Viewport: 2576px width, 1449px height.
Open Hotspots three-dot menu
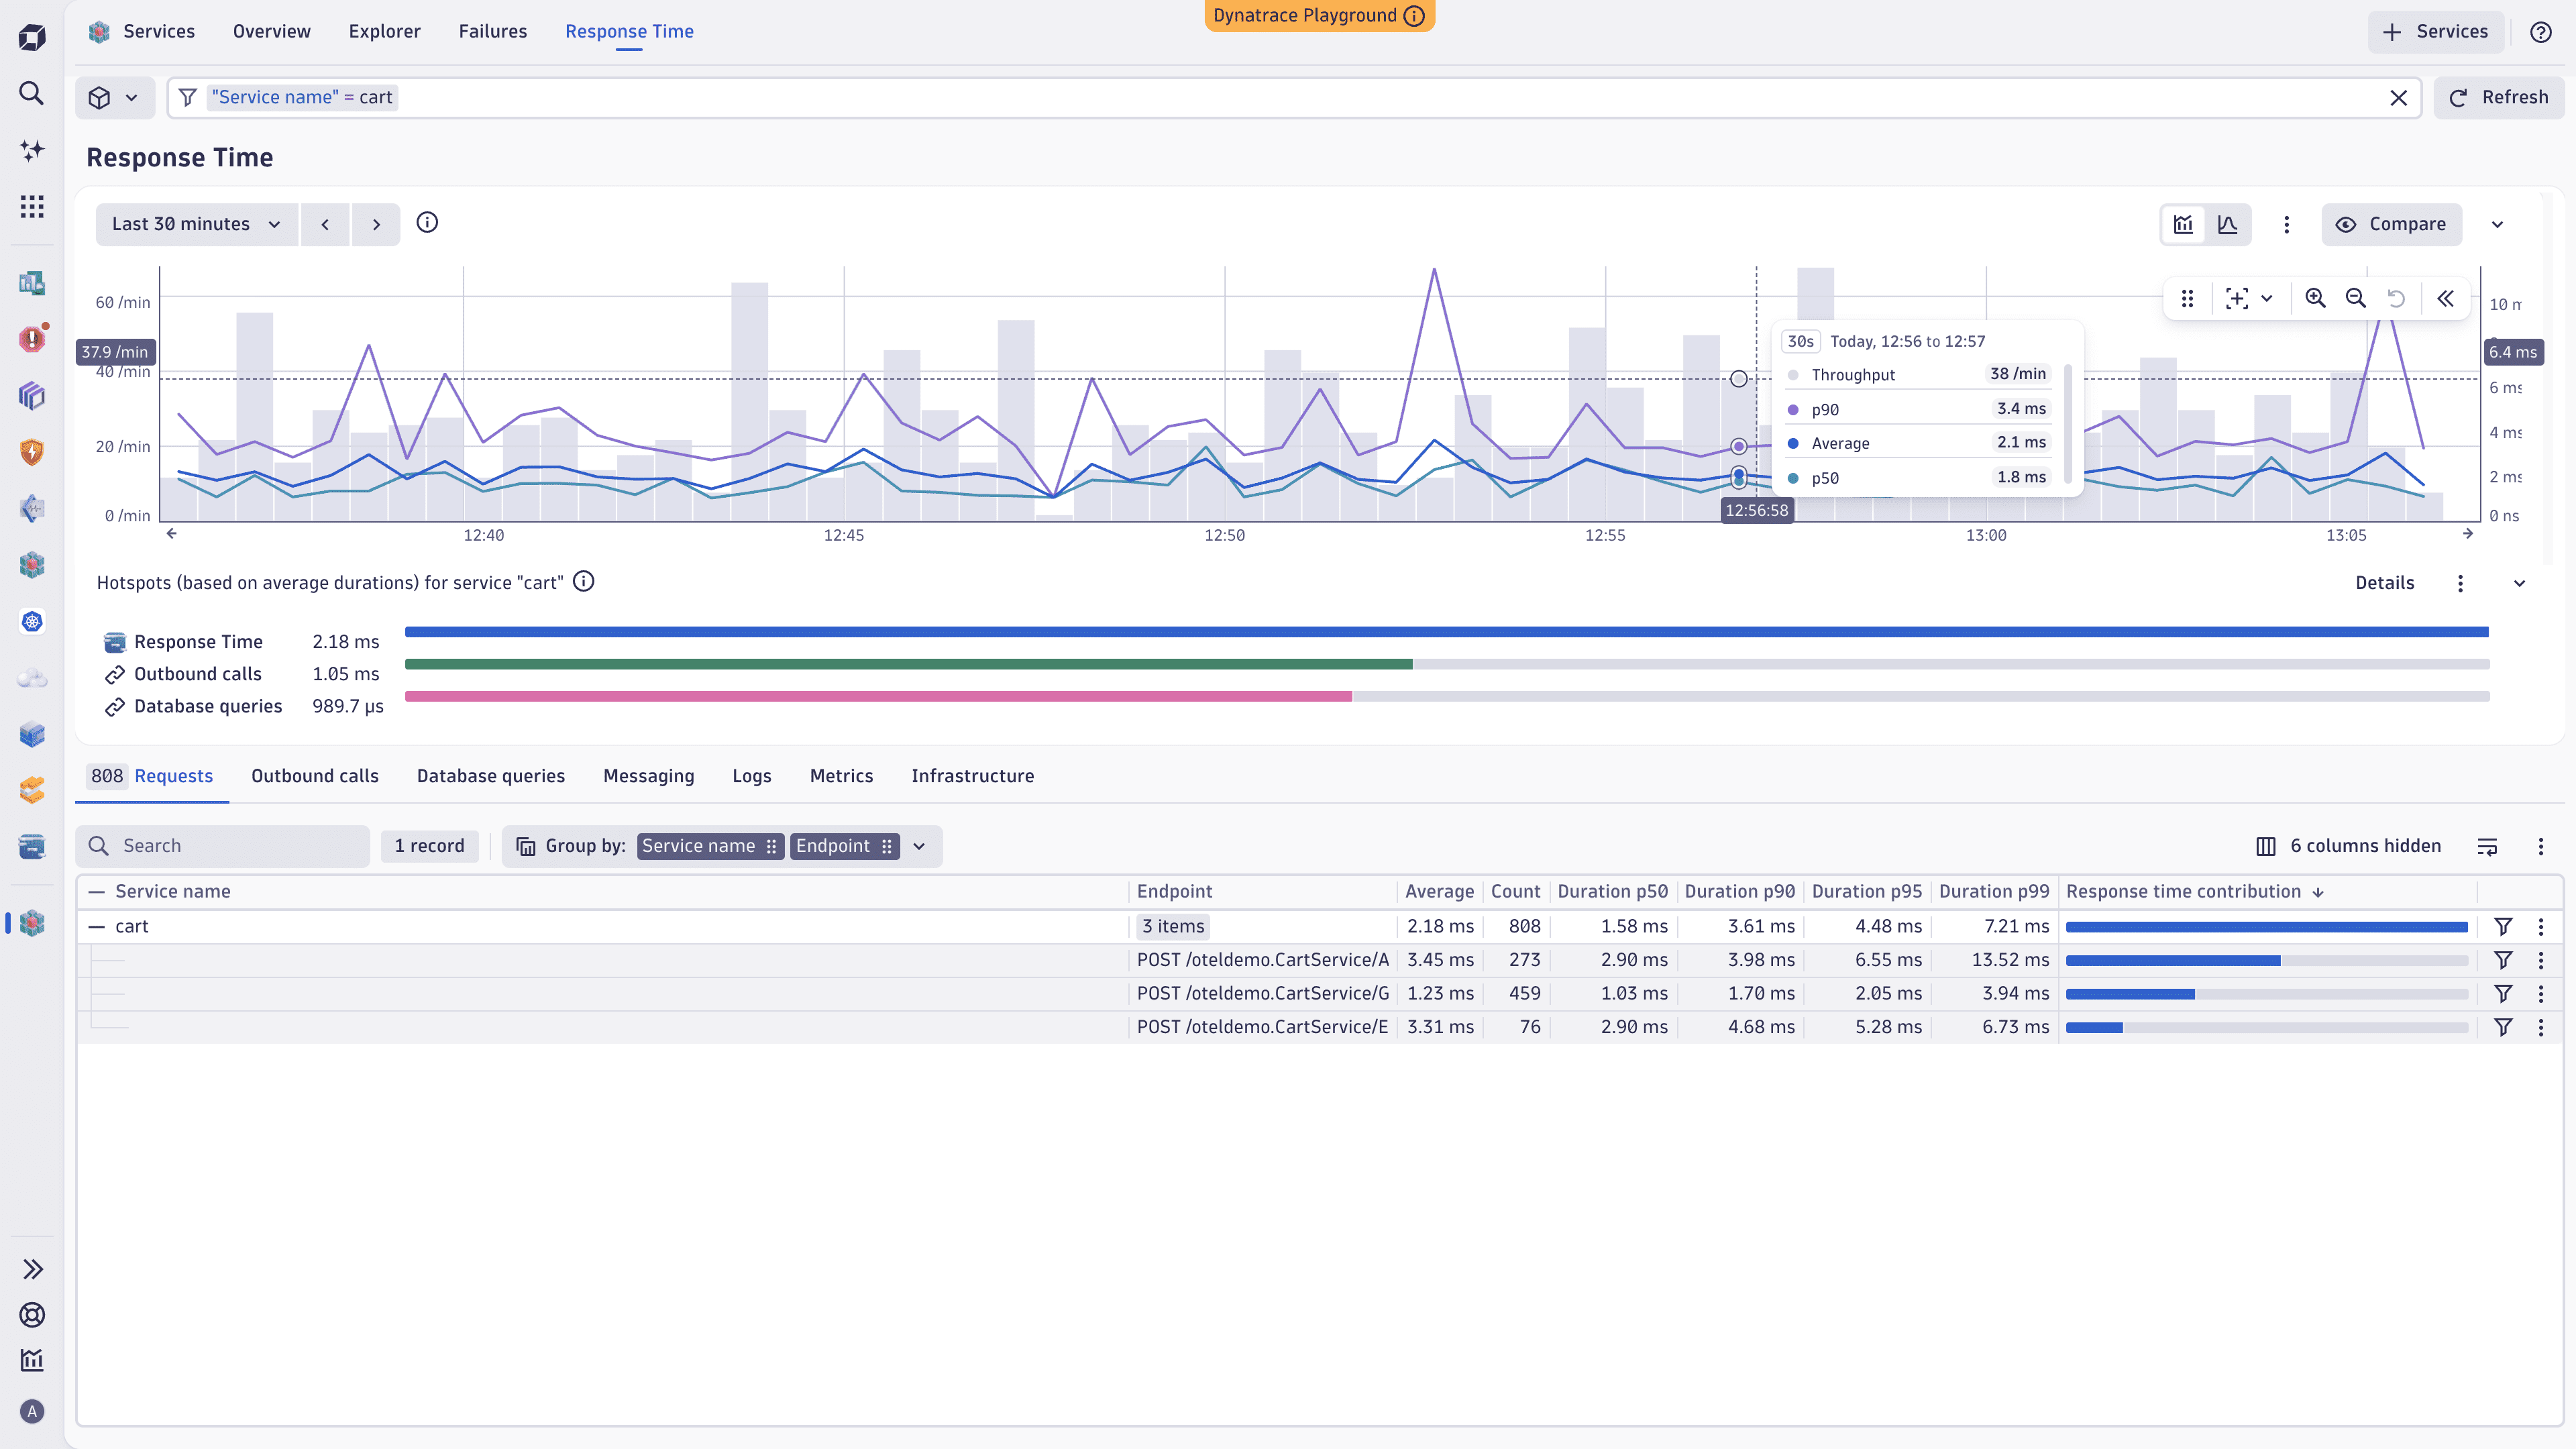[2460, 583]
